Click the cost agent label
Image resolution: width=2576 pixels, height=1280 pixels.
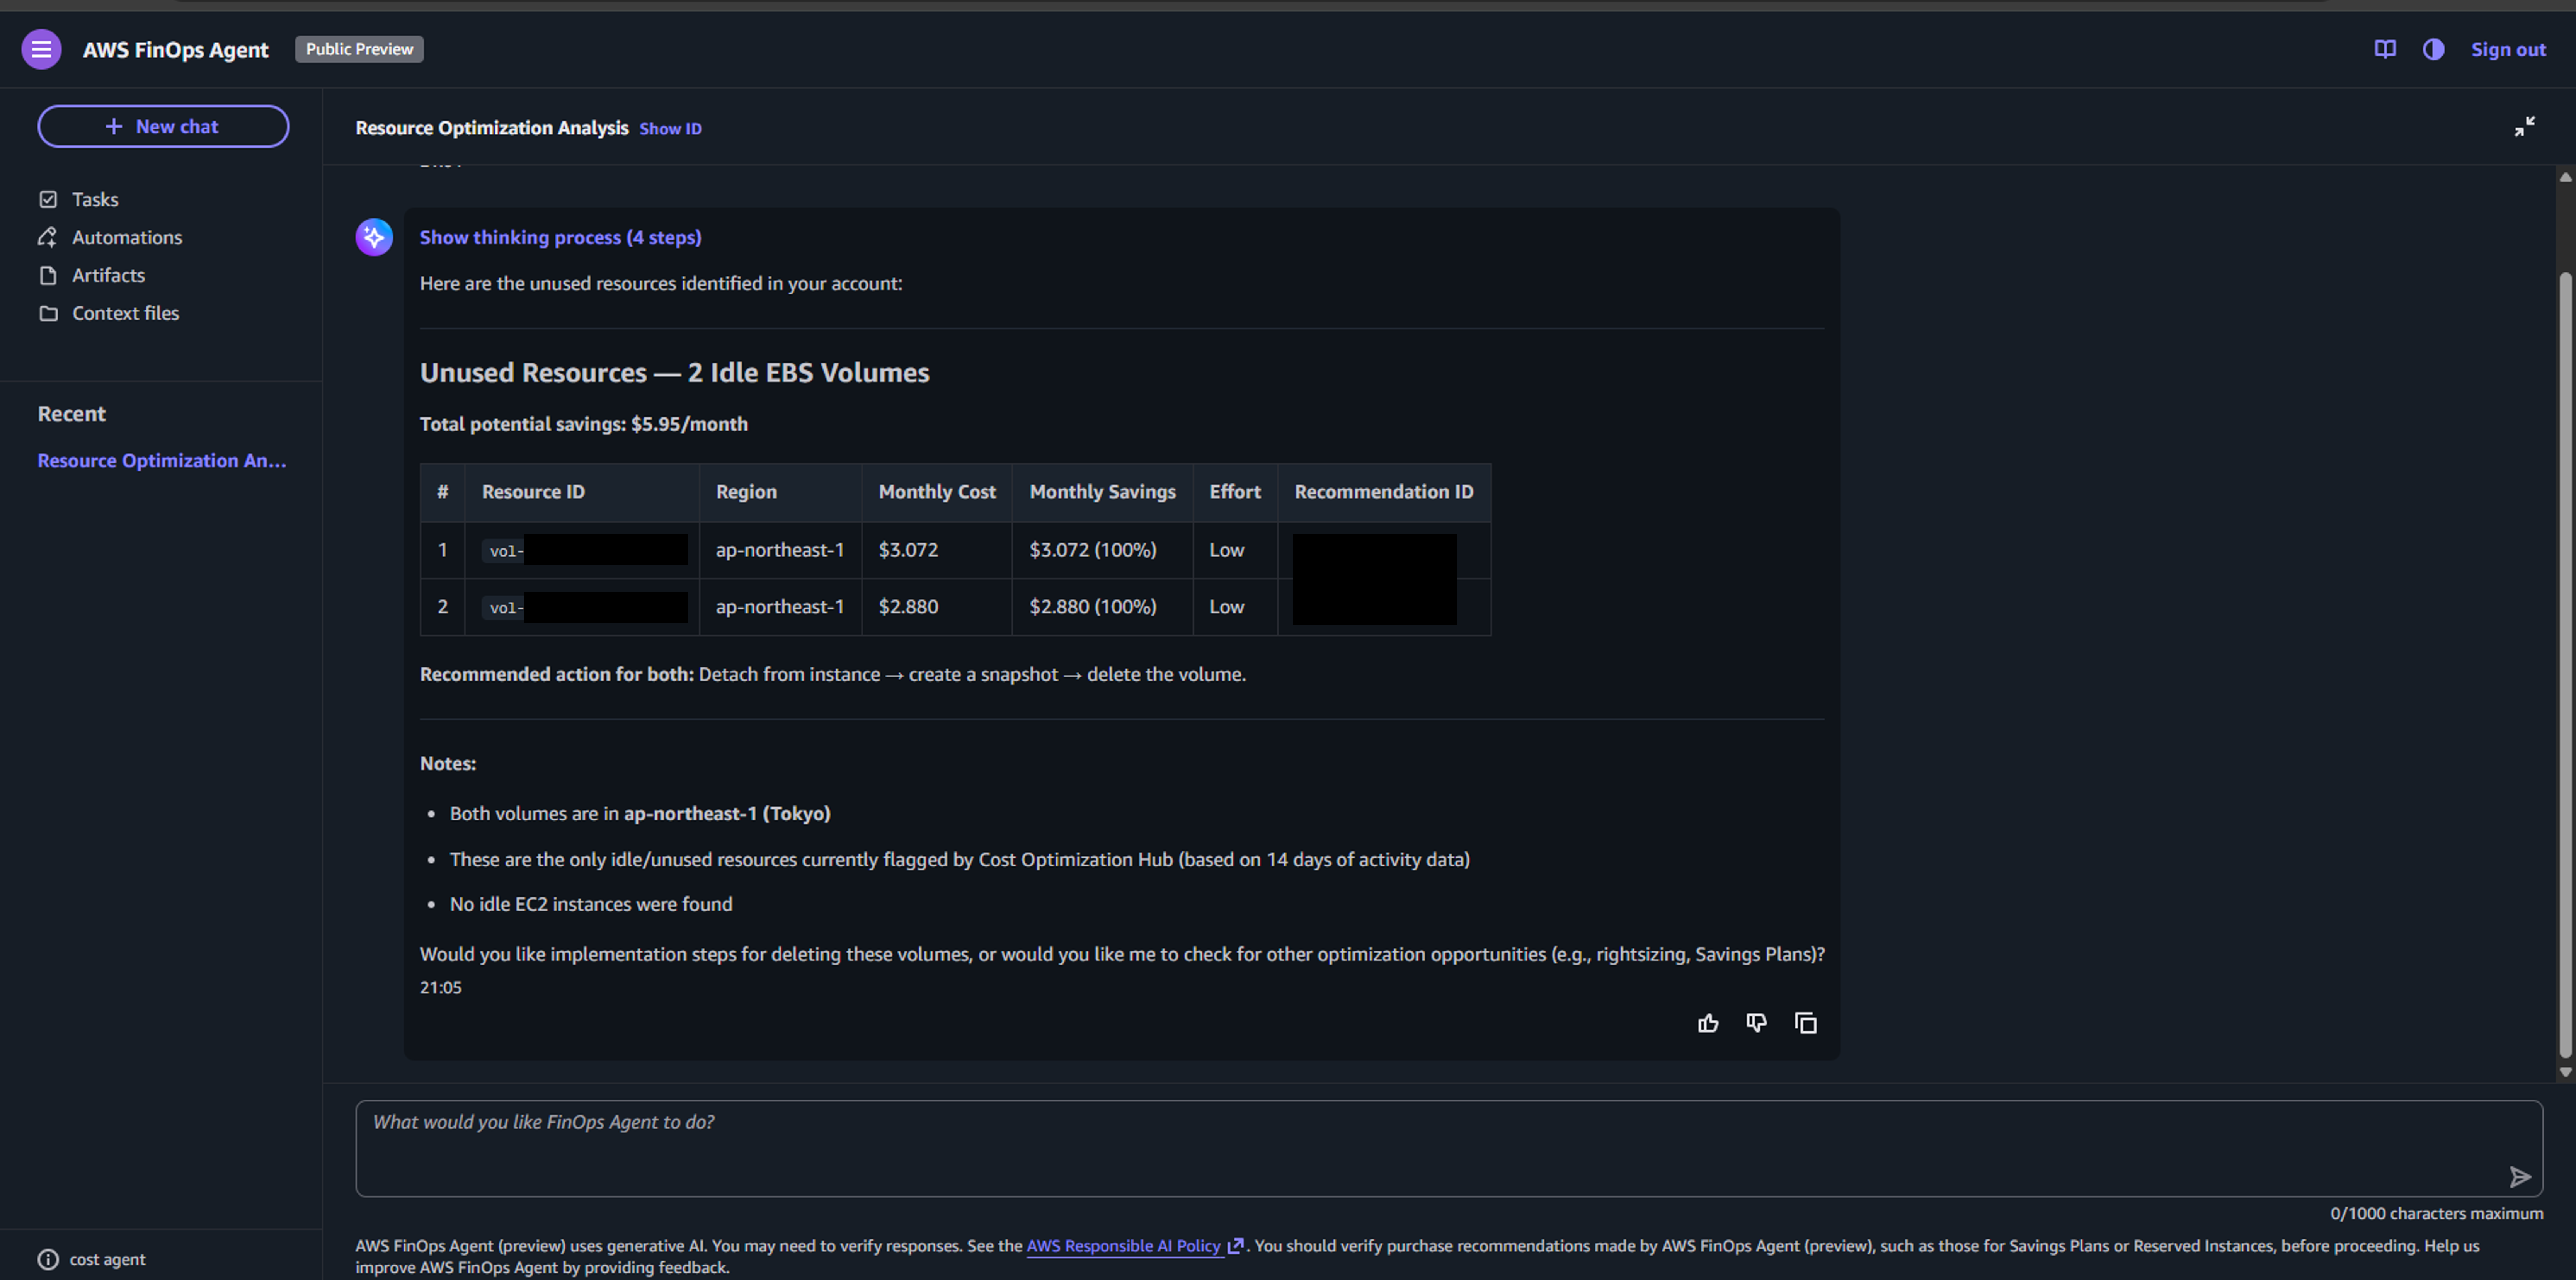[107, 1259]
